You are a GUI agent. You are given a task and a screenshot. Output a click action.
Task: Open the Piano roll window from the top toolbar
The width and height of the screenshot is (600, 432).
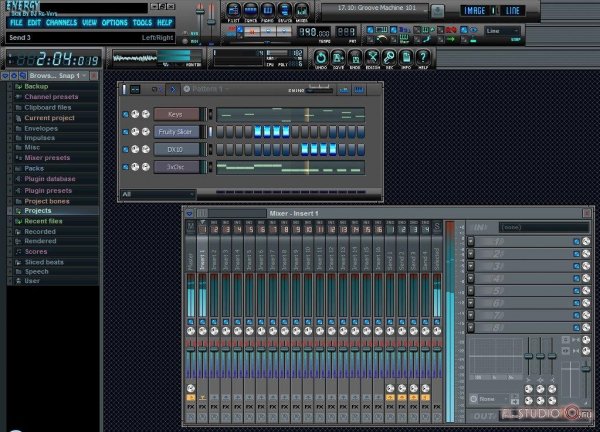pyautogui.click(x=267, y=10)
